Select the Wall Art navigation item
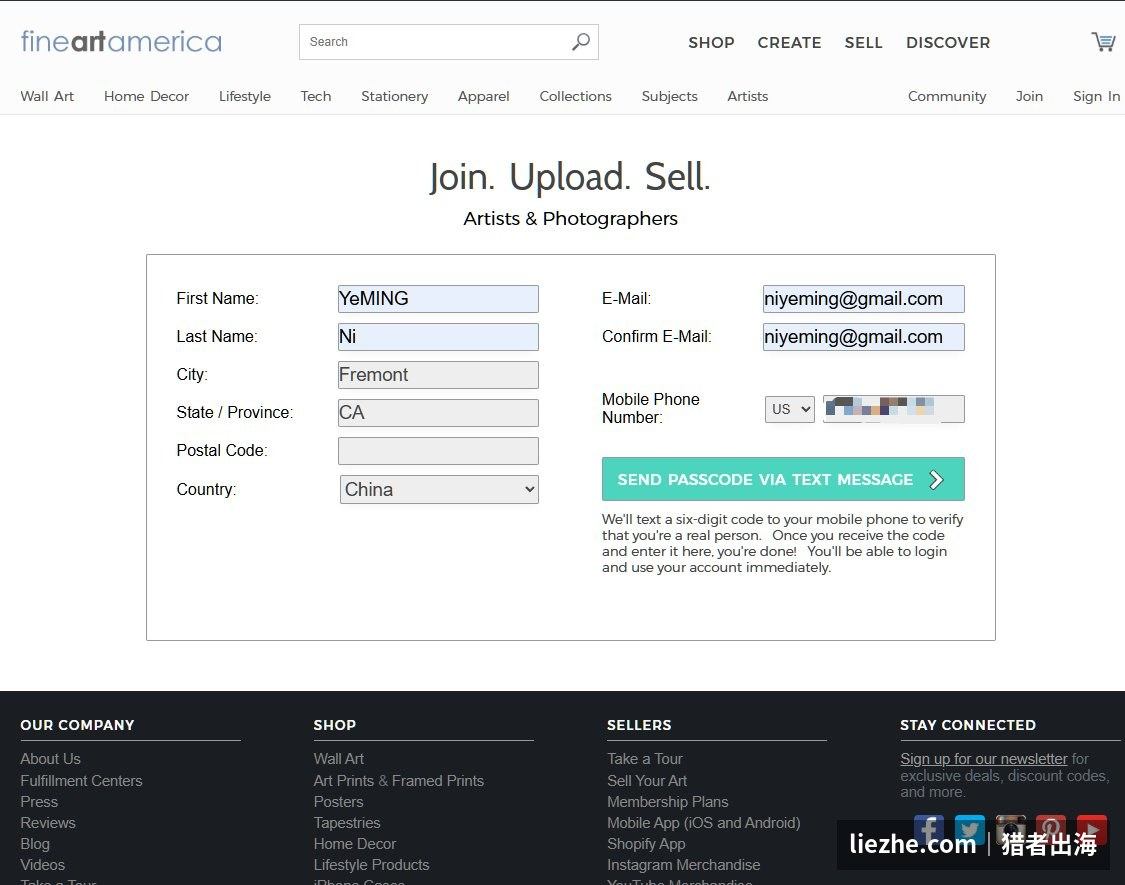1125x885 pixels. [47, 96]
